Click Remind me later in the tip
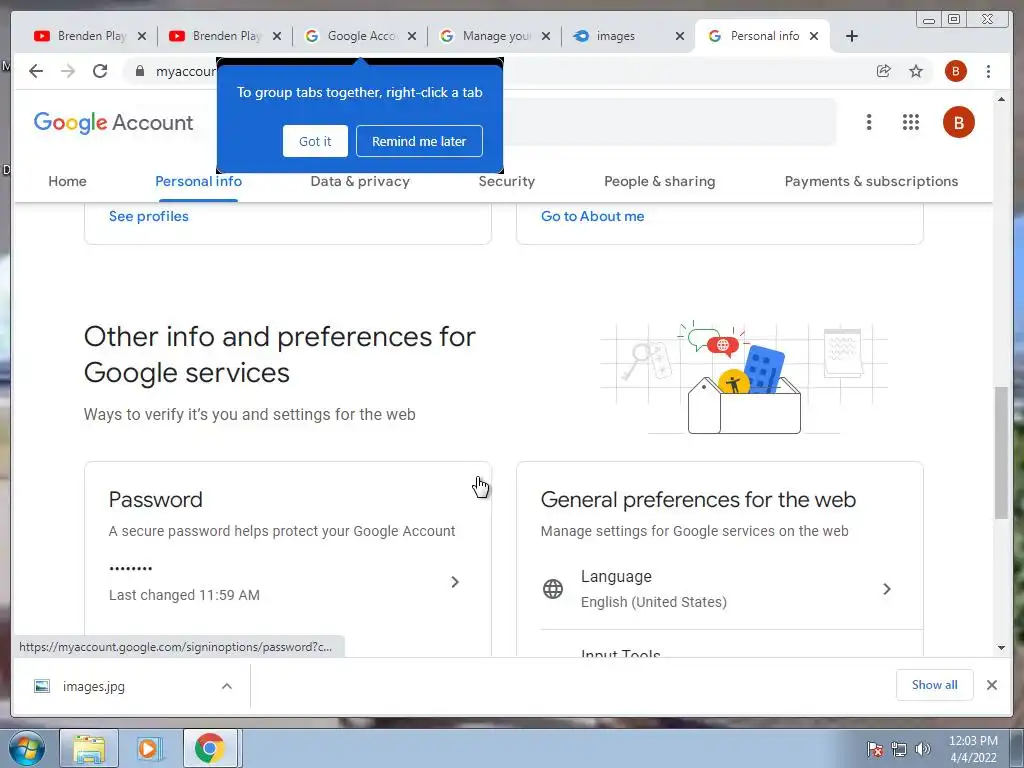The image size is (1024, 768). click(x=419, y=141)
